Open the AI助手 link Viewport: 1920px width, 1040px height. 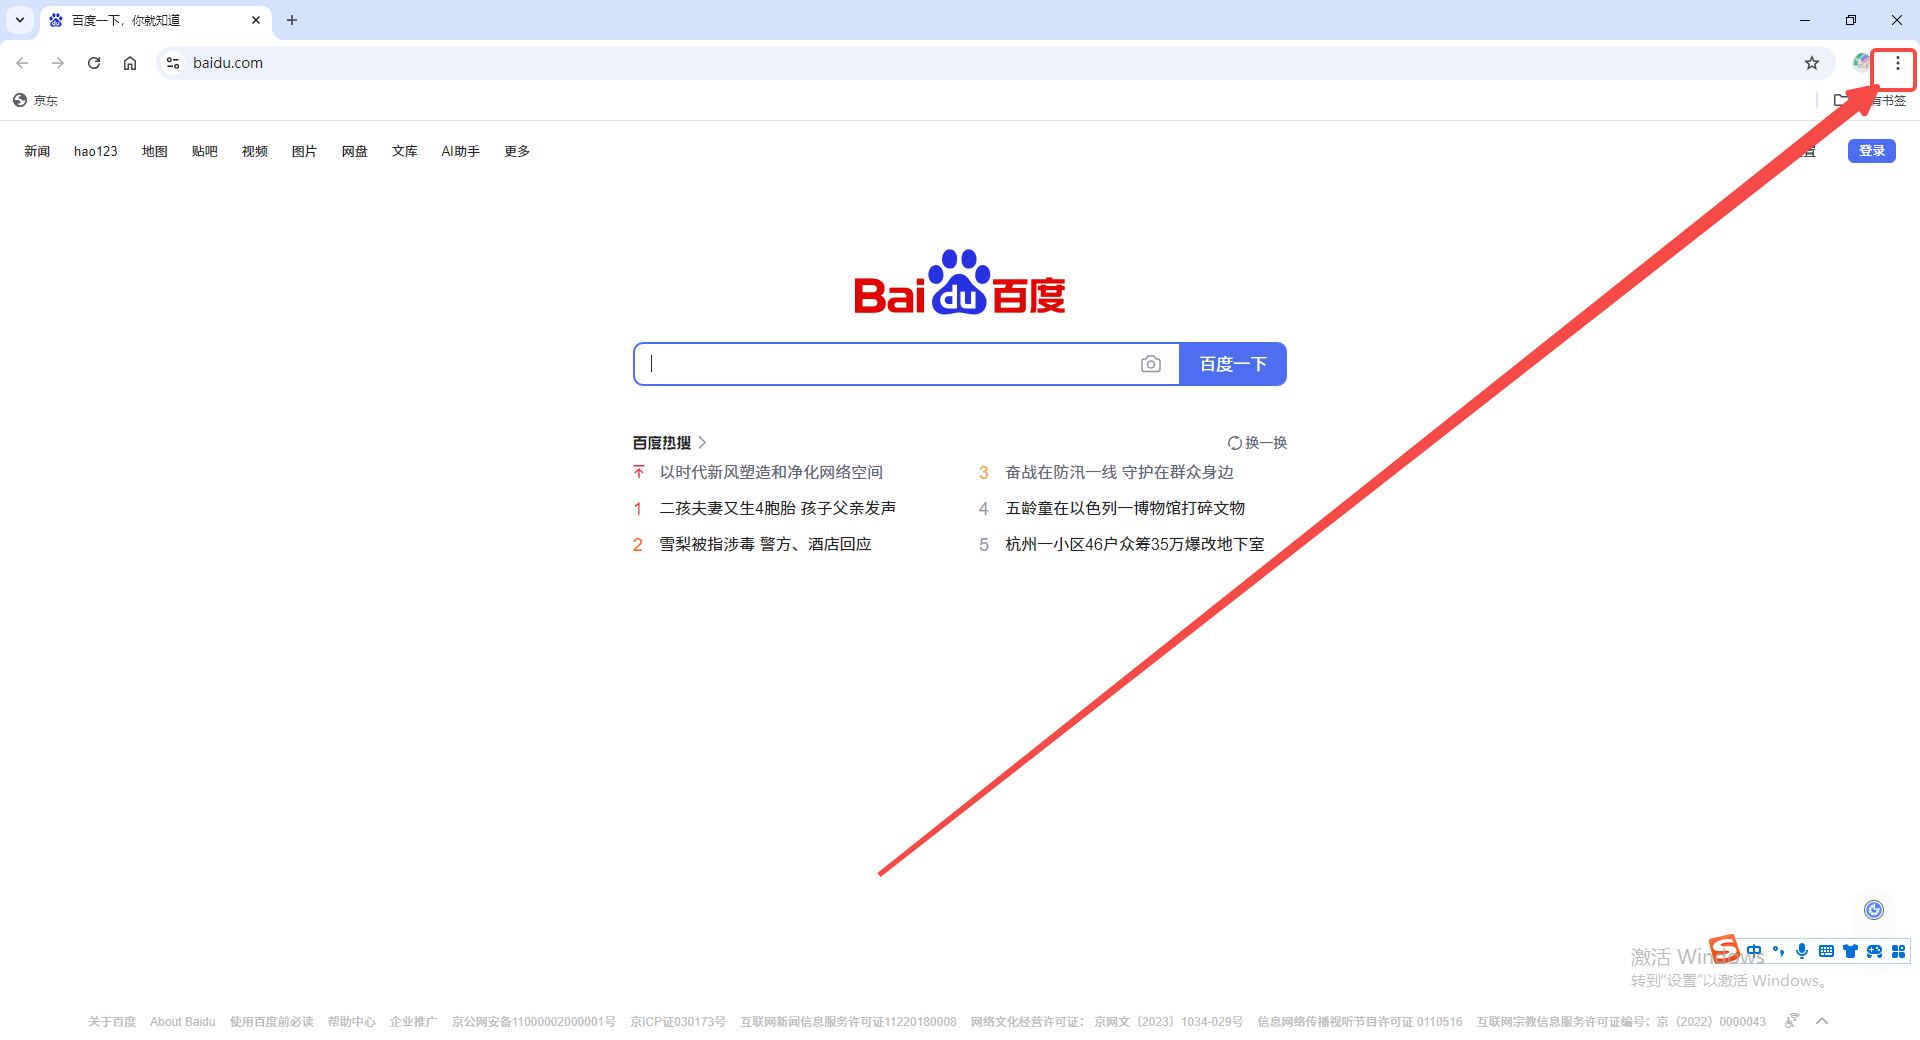[x=461, y=151]
